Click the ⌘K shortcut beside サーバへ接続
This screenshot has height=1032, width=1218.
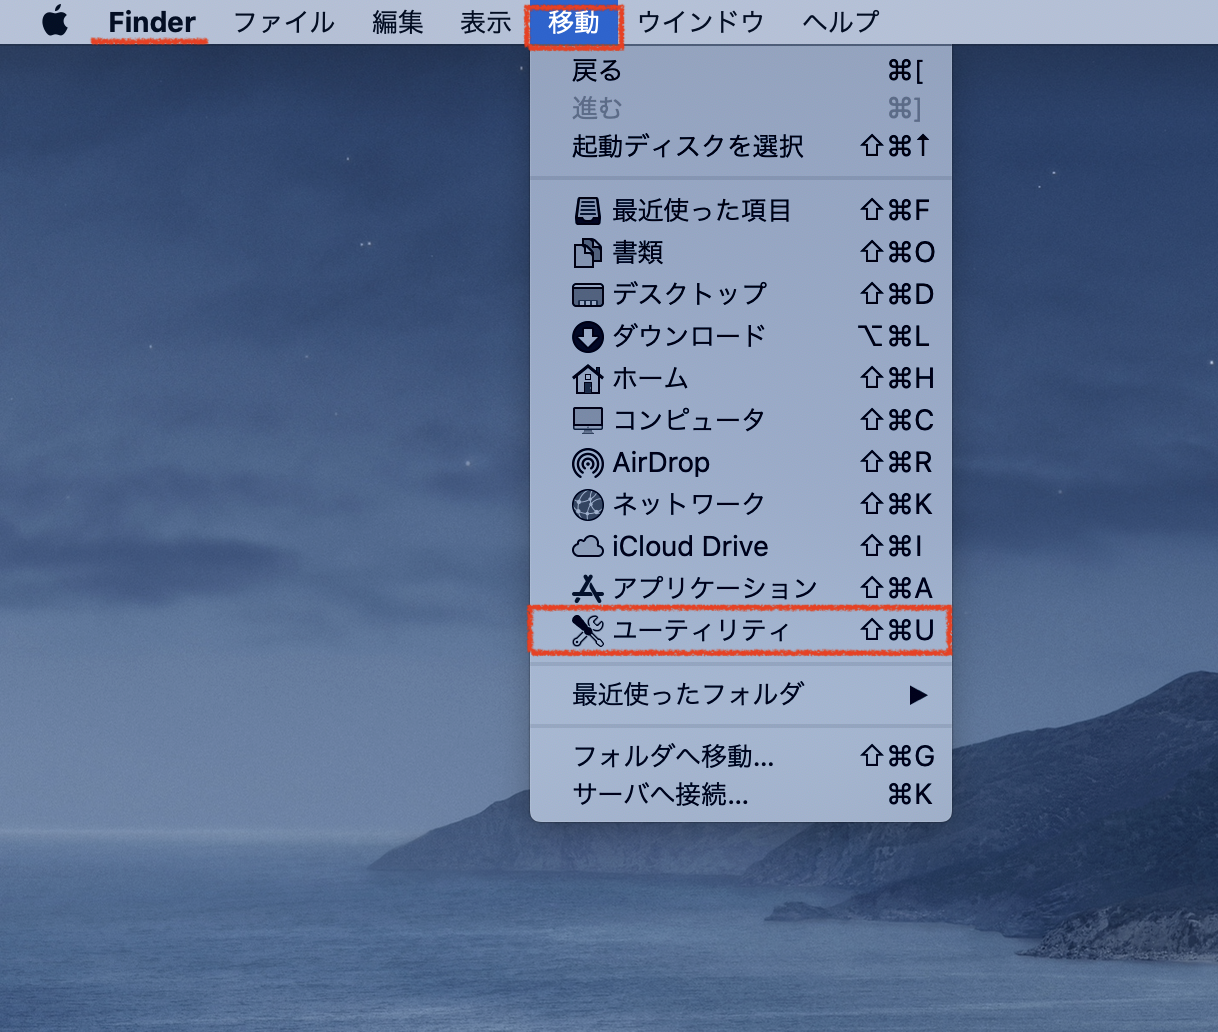pos(910,795)
